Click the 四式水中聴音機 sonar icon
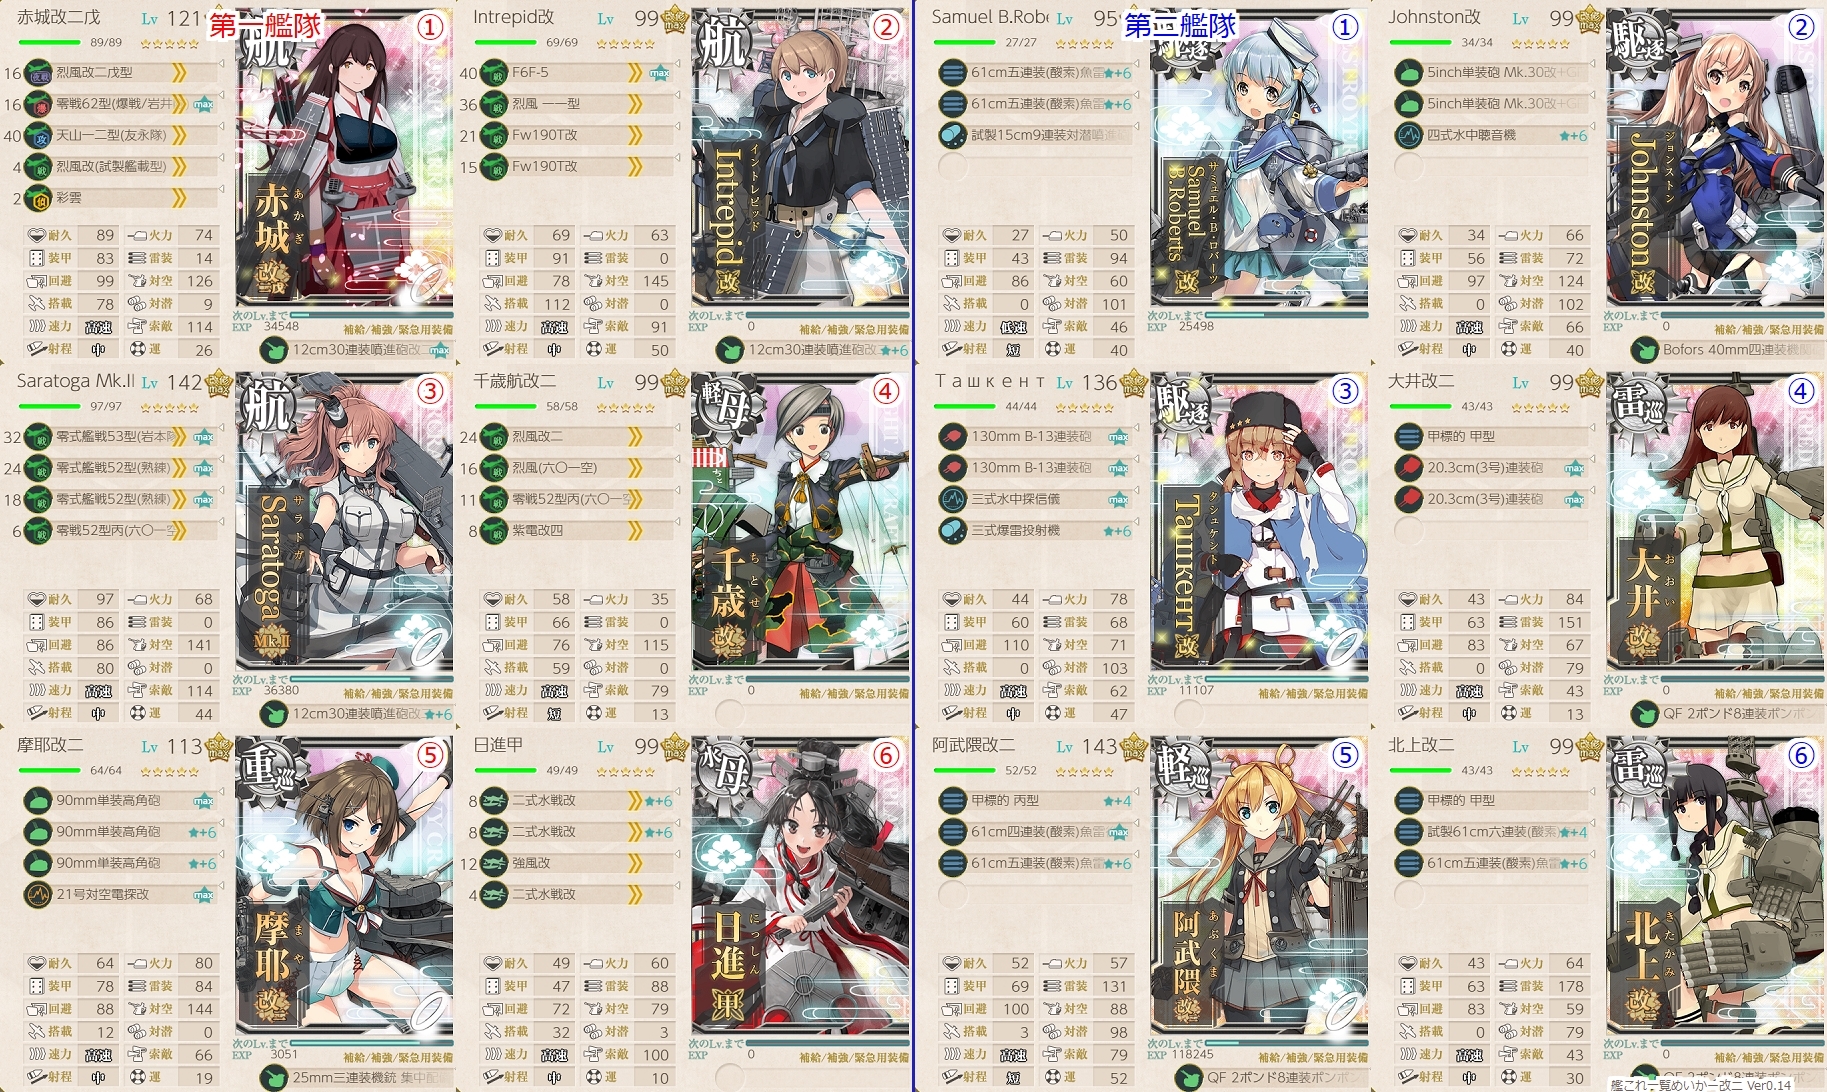 coord(1408,135)
